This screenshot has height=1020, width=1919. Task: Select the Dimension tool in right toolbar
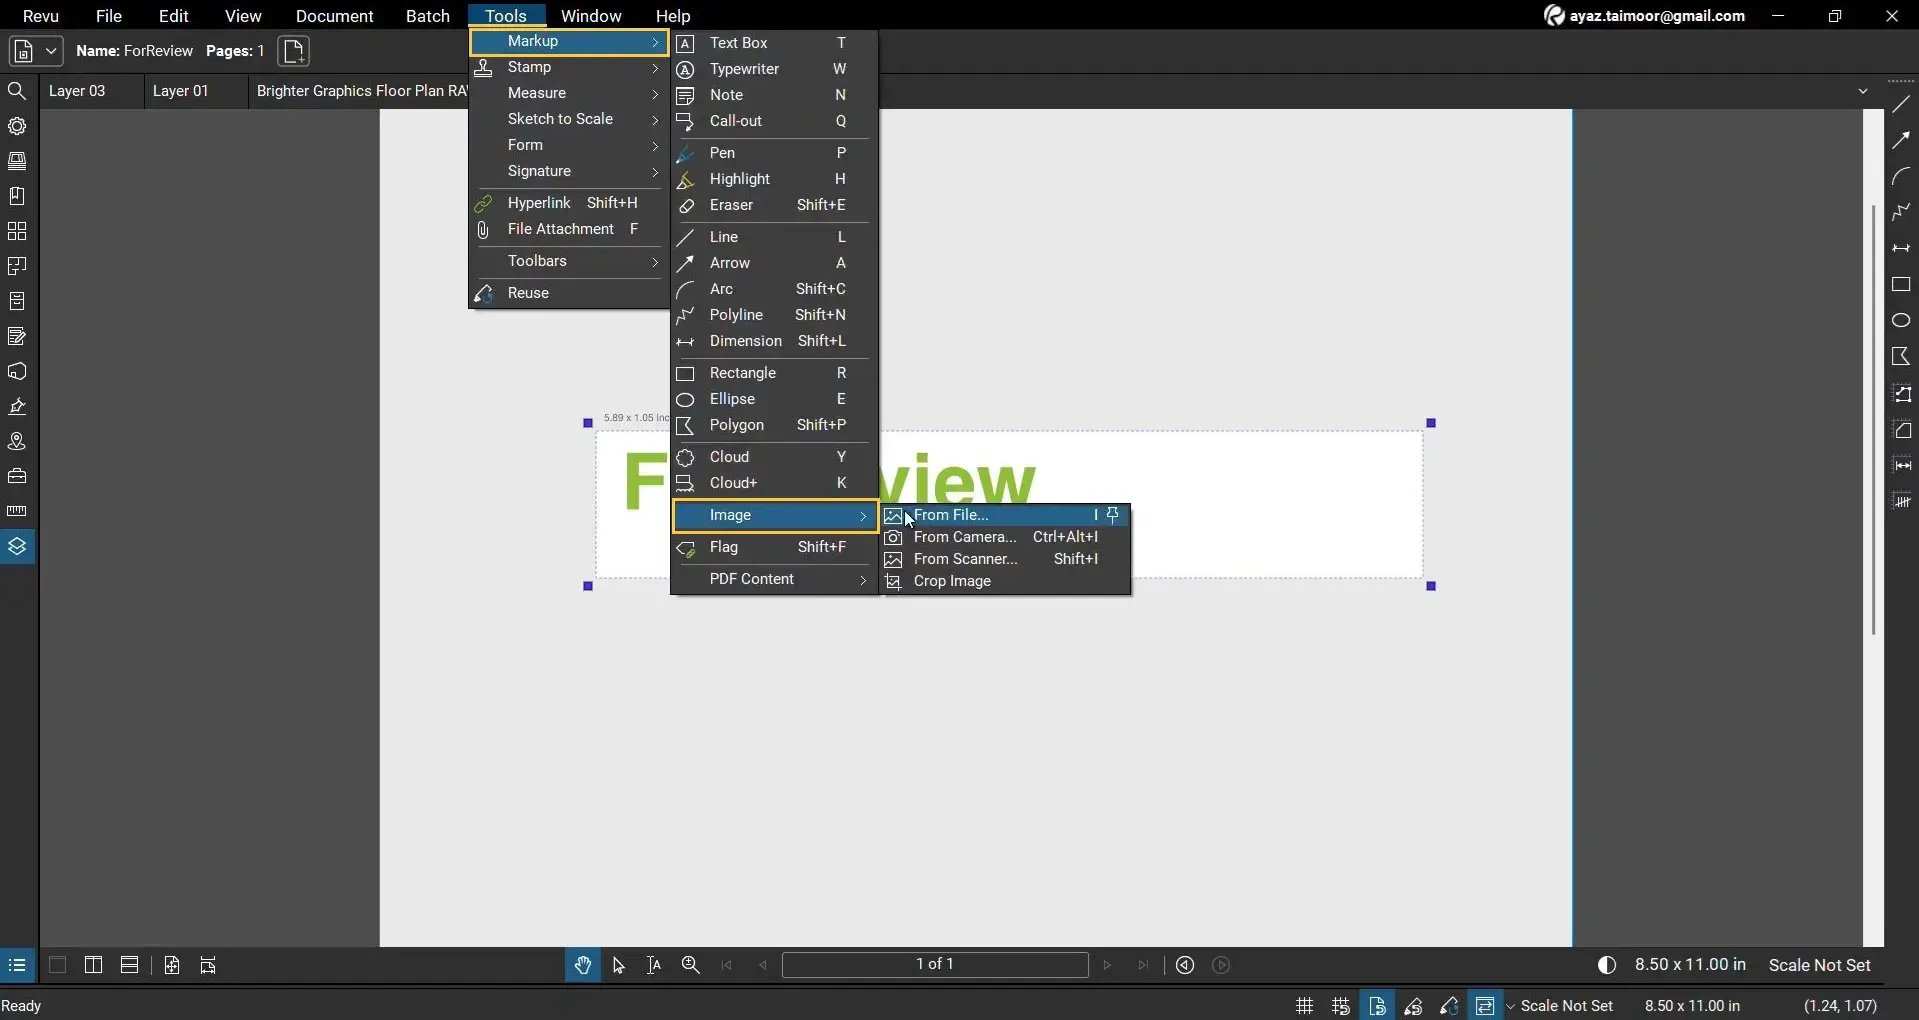(x=1901, y=248)
